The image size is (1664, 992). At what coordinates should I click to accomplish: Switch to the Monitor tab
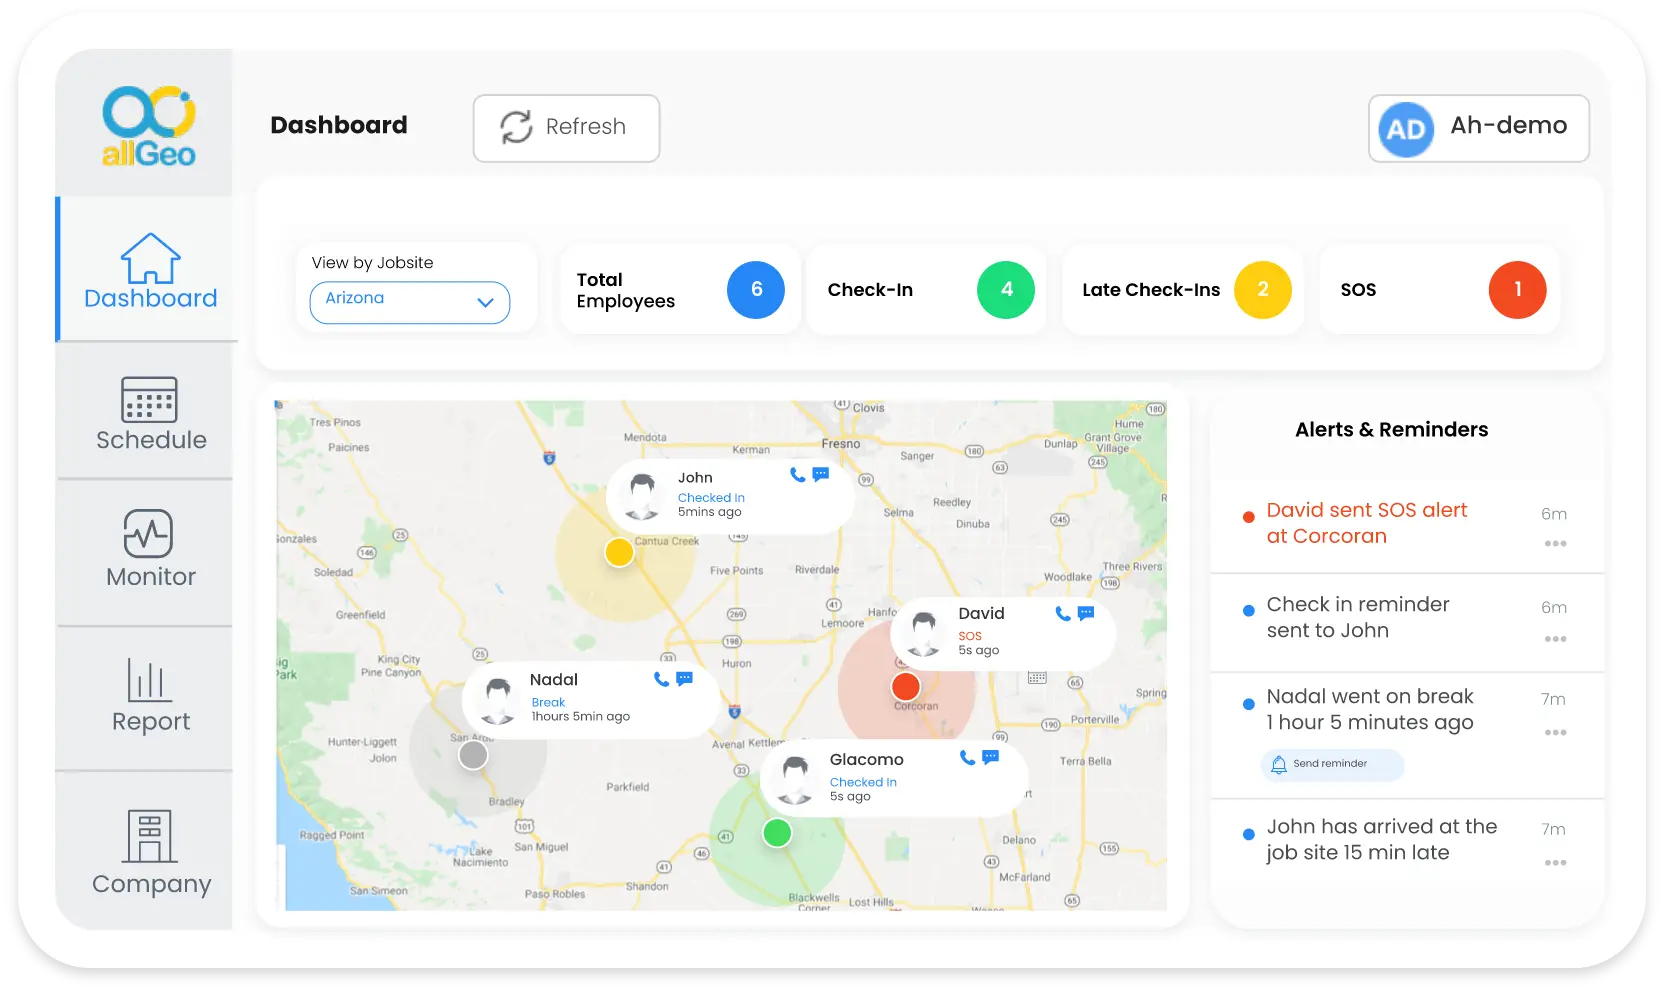click(x=150, y=549)
